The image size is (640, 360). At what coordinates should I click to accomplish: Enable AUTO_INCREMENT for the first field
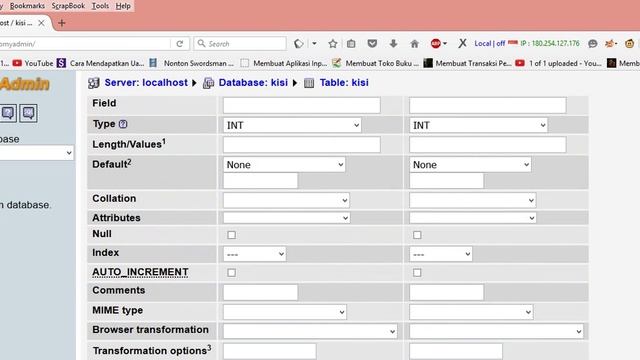point(231,272)
